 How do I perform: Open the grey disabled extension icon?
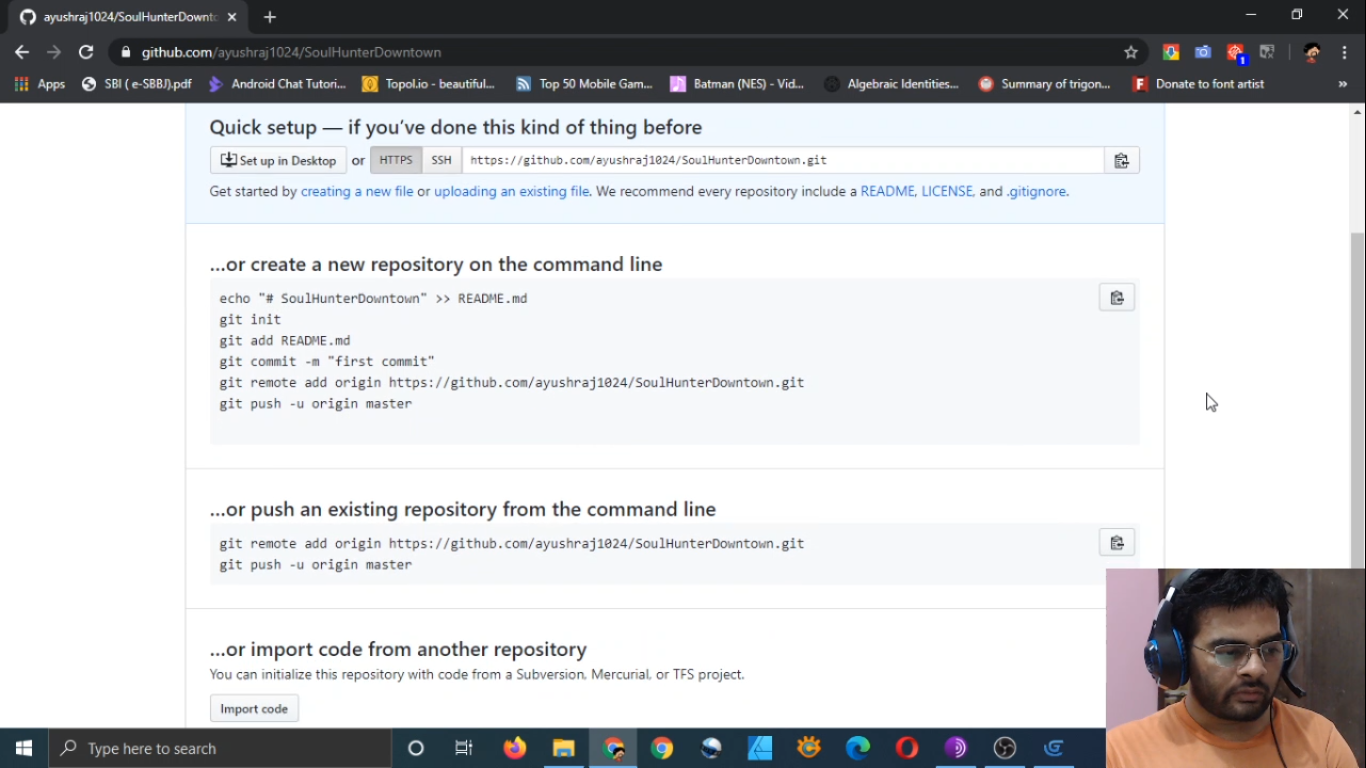[1267, 52]
